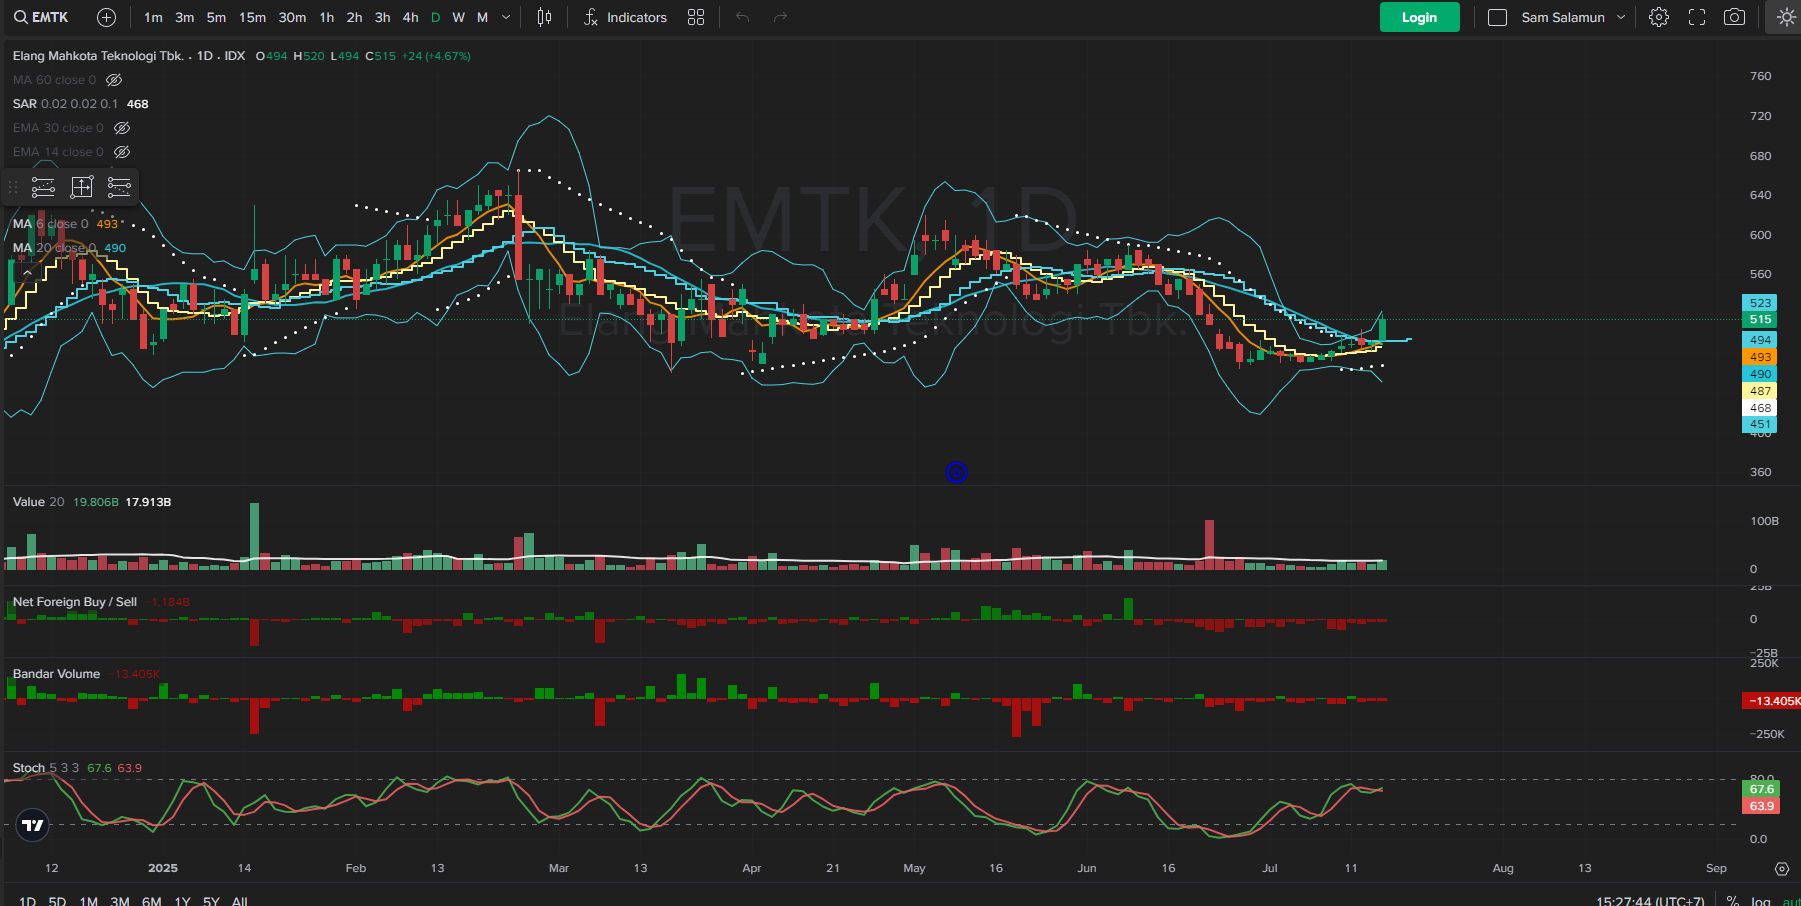Open the candlestick chart style selector

point(544,17)
